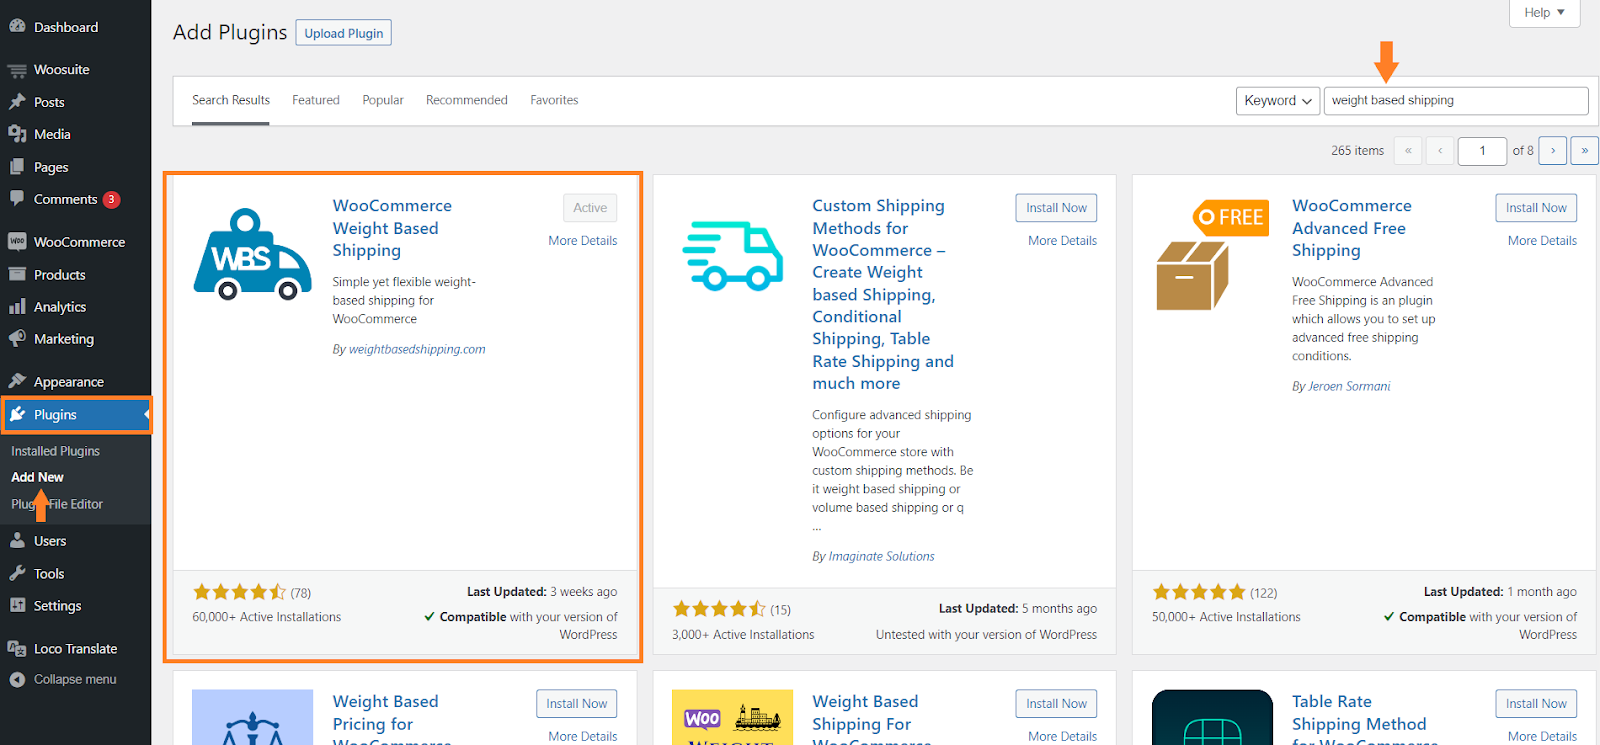Click the WBS truck plugin thumbnail
1600x745 pixels.
252,254
